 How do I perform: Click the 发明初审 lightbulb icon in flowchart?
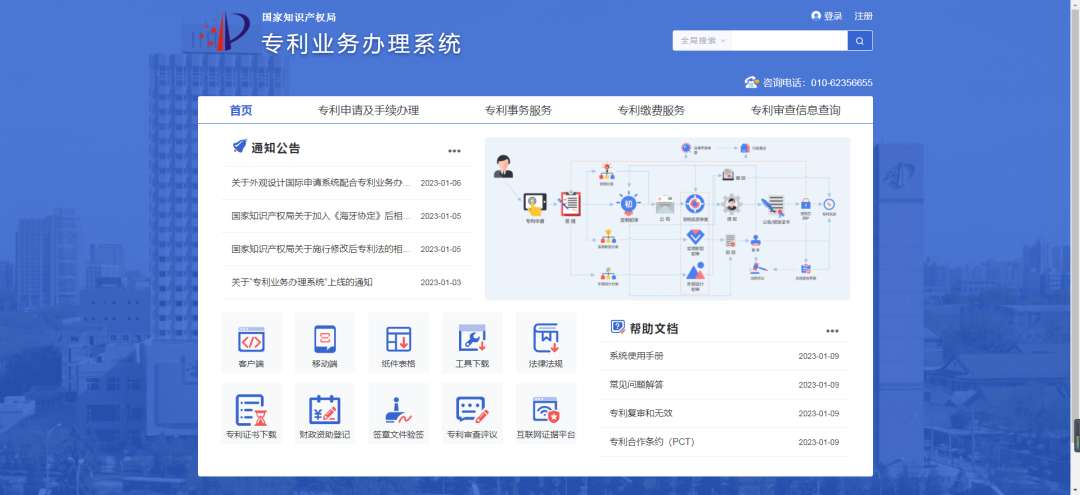tap(628, 204)
